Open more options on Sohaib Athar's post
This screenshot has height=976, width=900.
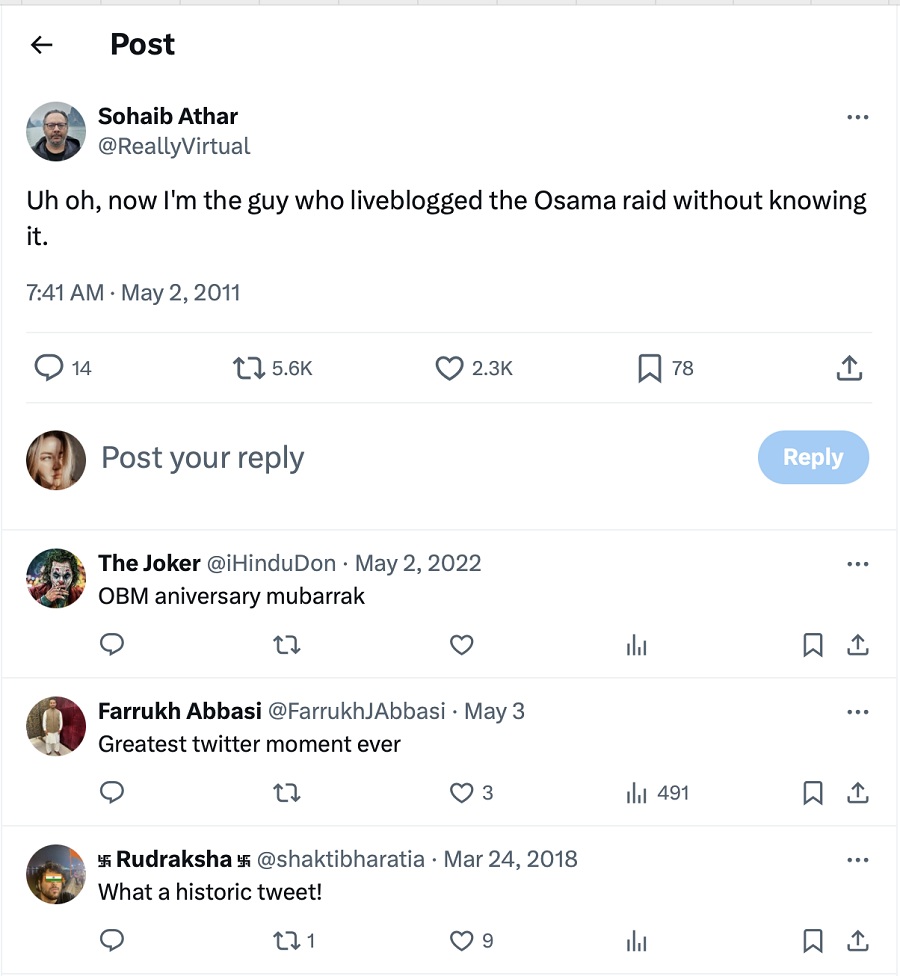point(857,117)
